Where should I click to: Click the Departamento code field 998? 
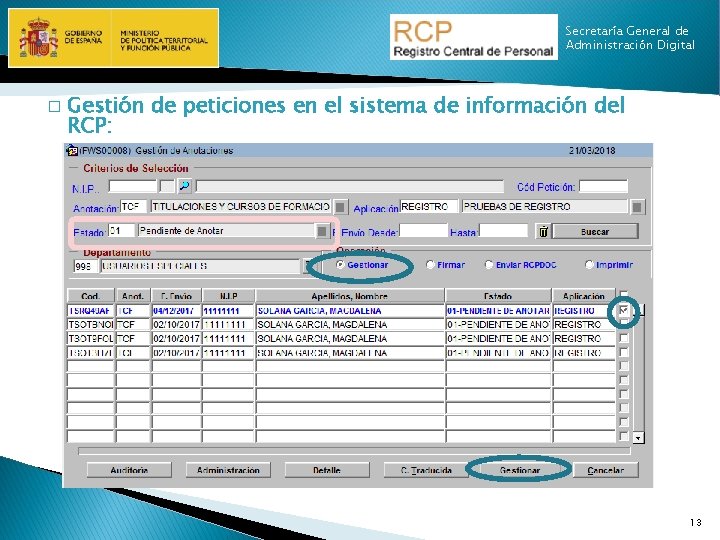click(86, 266)
